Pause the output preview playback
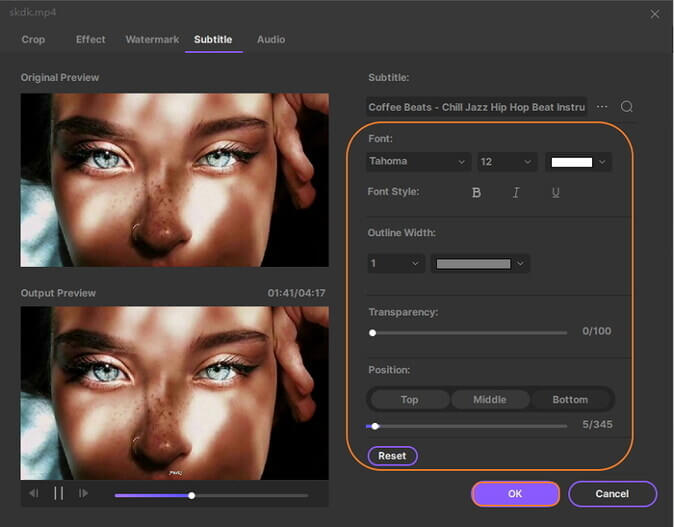Screen dimensions: 674x527 58,493
